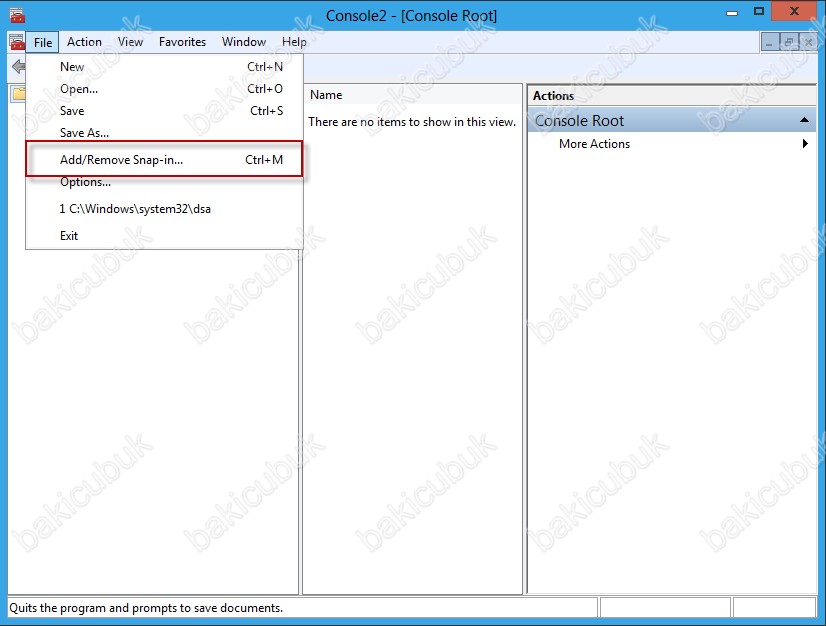Select Add/Remove Snap-in... menu entry
Viewport: 826px width, 626px height.
164,159
